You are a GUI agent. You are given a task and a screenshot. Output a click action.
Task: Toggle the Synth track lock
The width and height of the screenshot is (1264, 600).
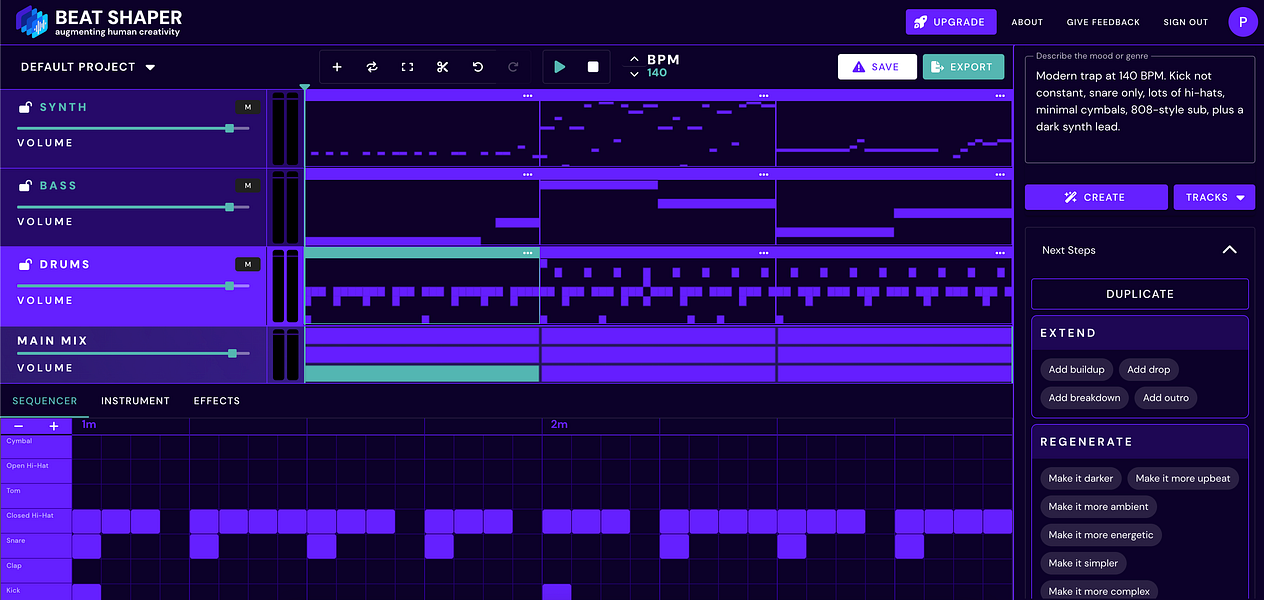pyautogui.click(x=25, y=107)
